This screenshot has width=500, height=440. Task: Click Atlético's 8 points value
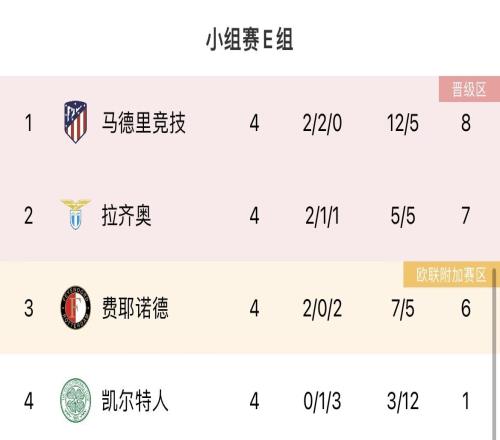point(466,123)
